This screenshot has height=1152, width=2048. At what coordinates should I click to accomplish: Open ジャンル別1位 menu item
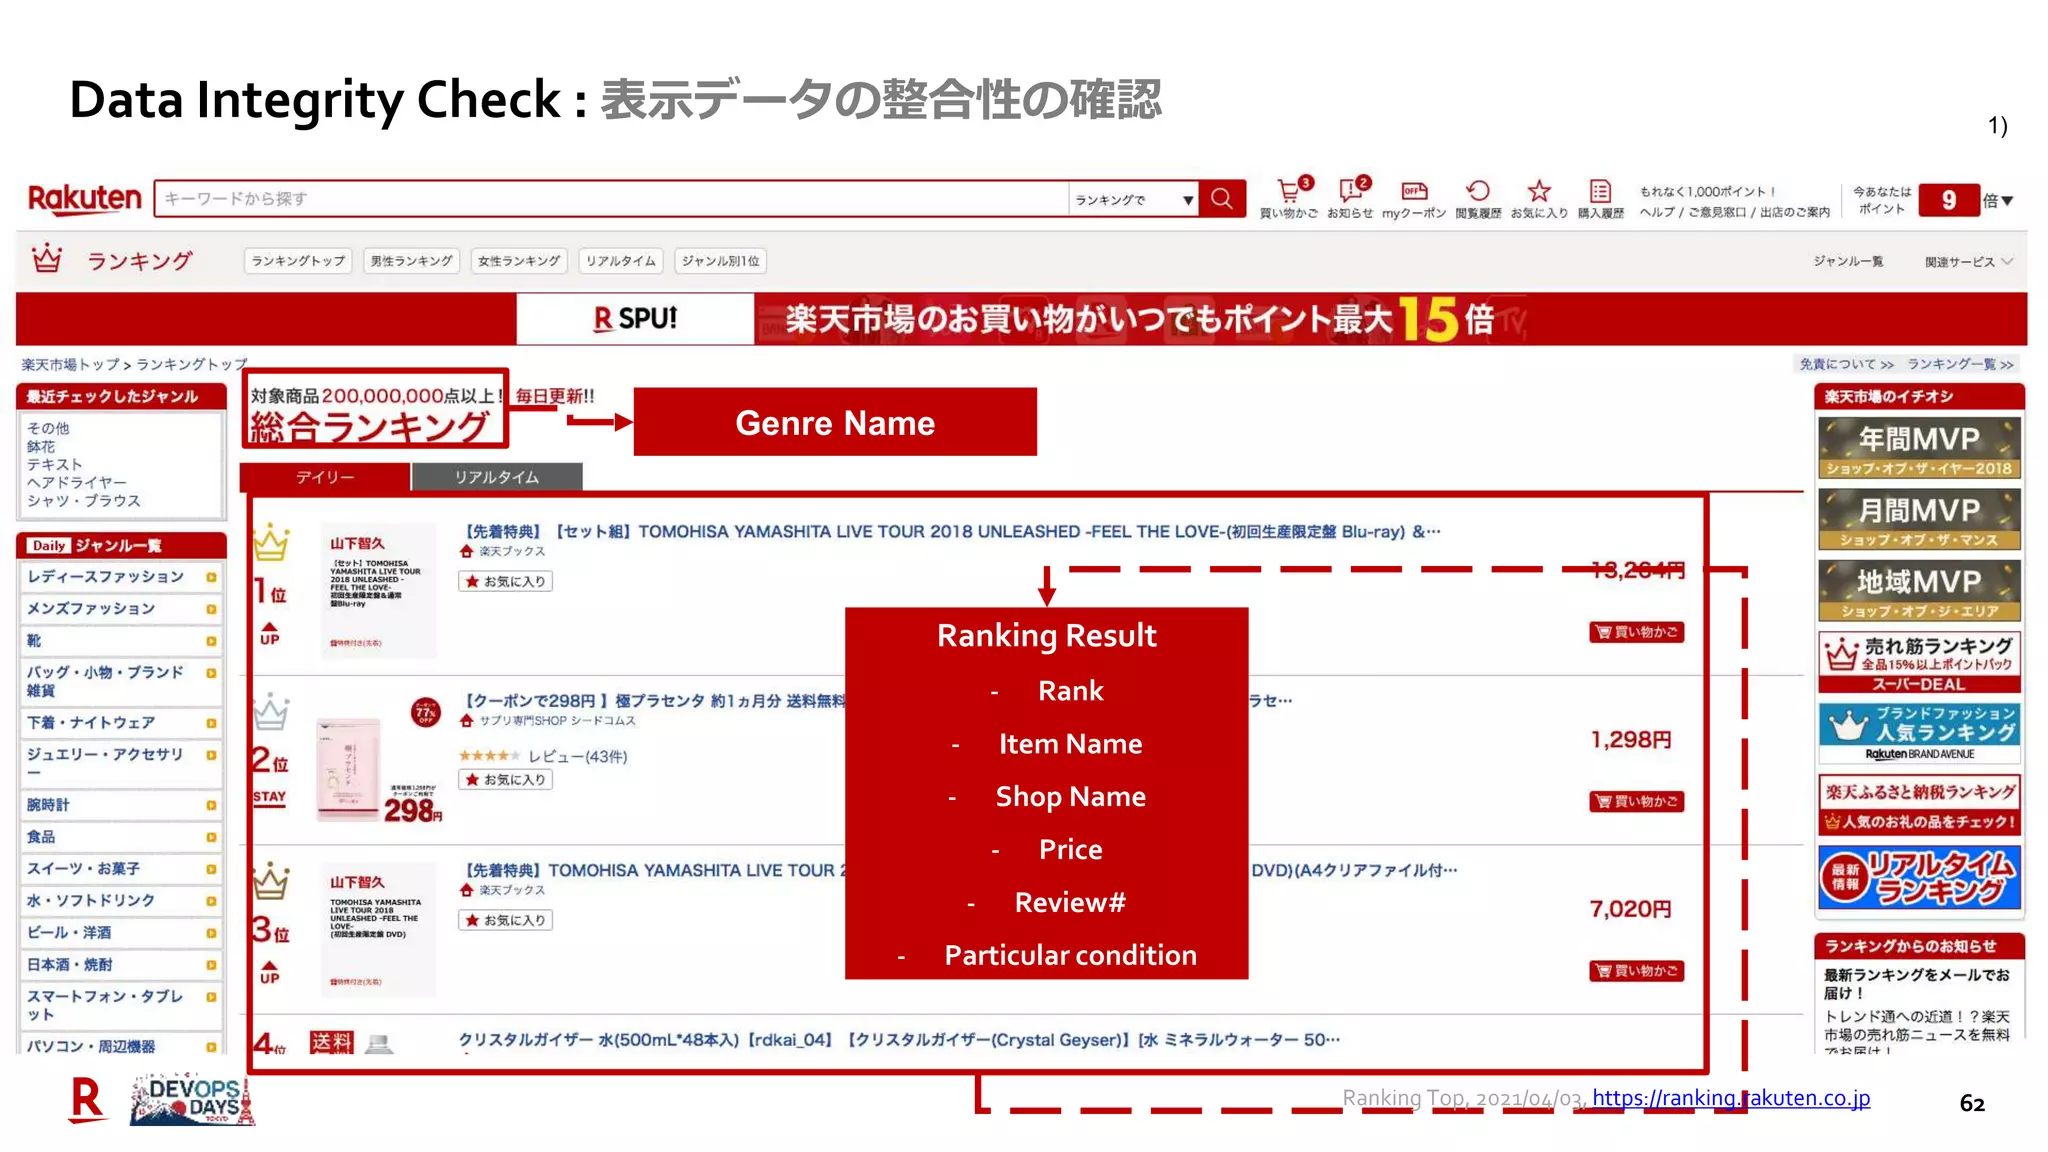(x=721, y=261)
